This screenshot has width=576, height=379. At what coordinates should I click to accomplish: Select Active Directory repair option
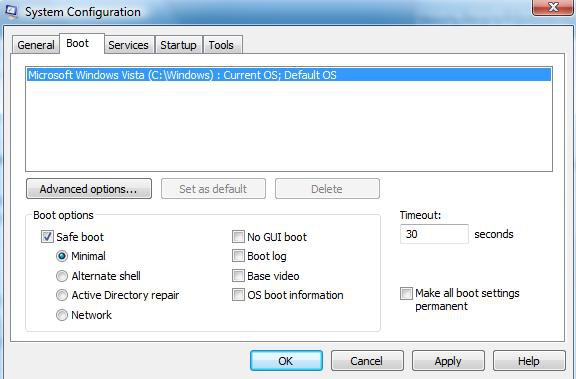[x=62, y=295]
